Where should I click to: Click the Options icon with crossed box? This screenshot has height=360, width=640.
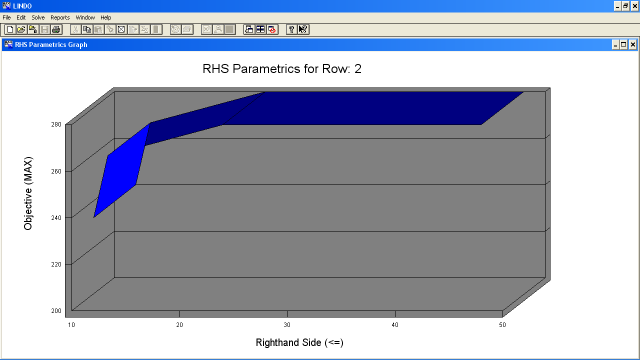pos(122,29)
